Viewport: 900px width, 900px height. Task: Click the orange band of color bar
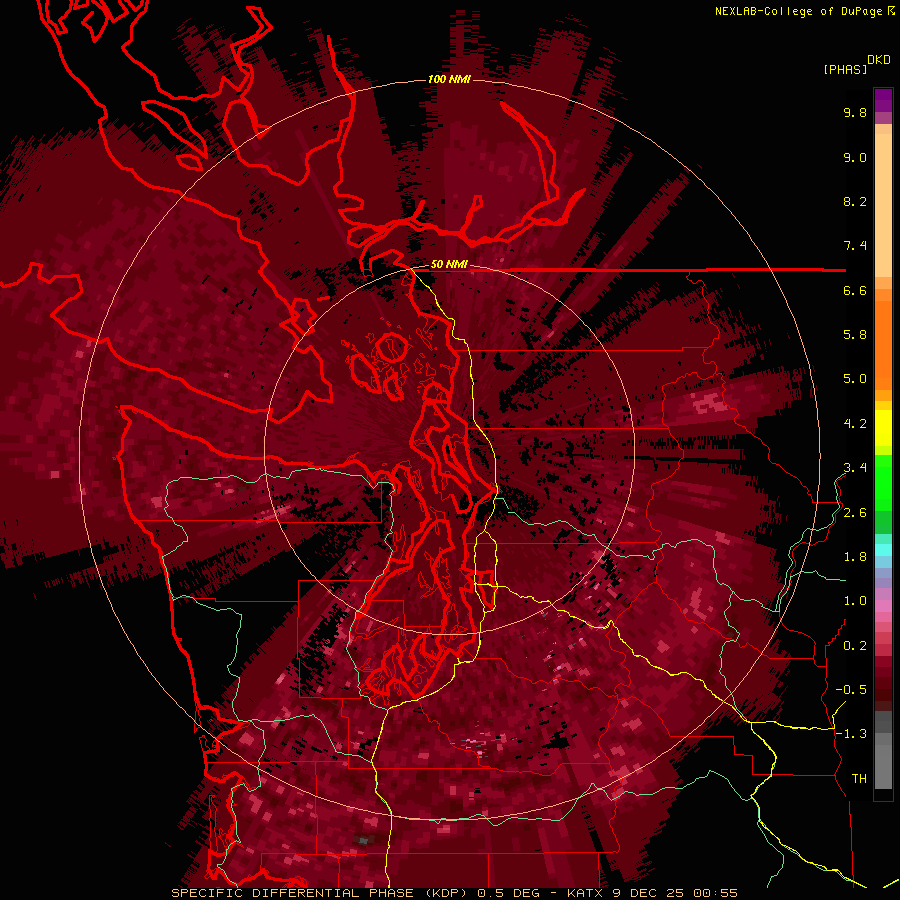click(883, 340)
